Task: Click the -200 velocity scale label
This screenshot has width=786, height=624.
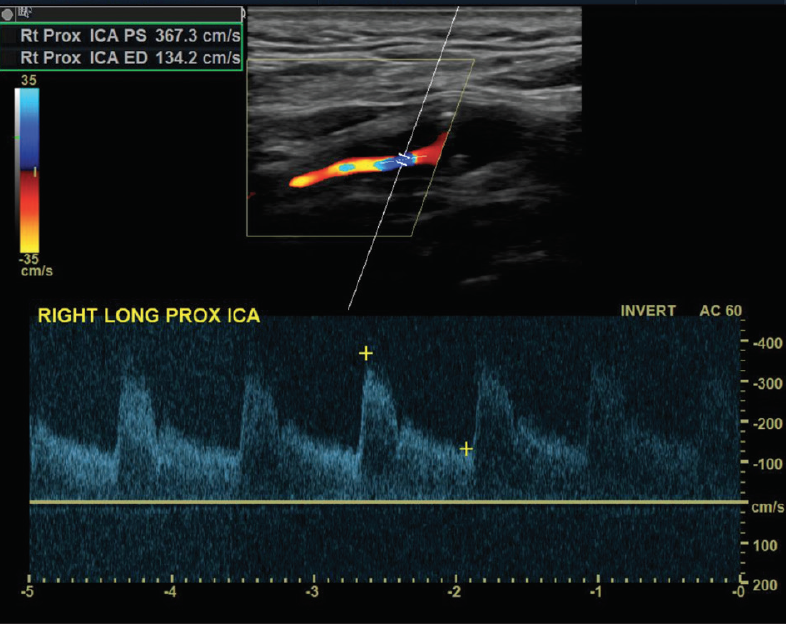Action: 767,424
